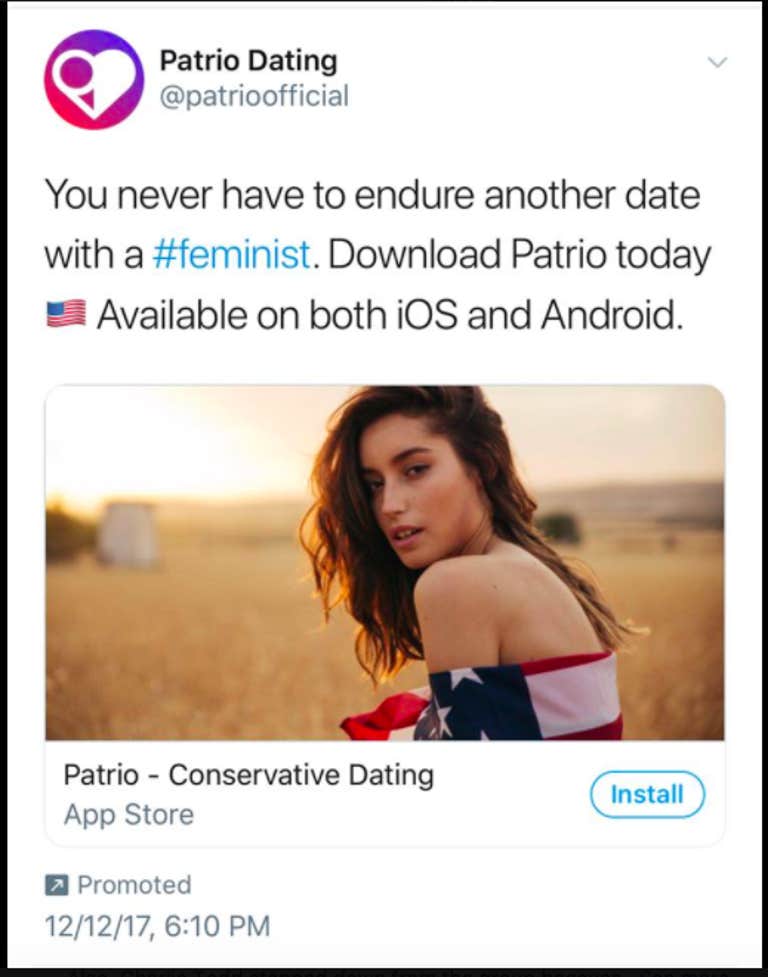Open the 12/12/17, 6:10 PM timestamp

point(157,925)
